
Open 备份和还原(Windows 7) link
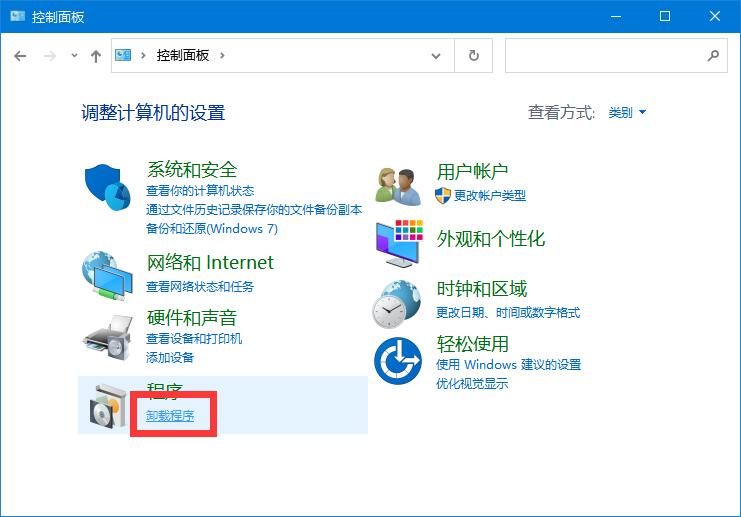click(x=212, y=229)
